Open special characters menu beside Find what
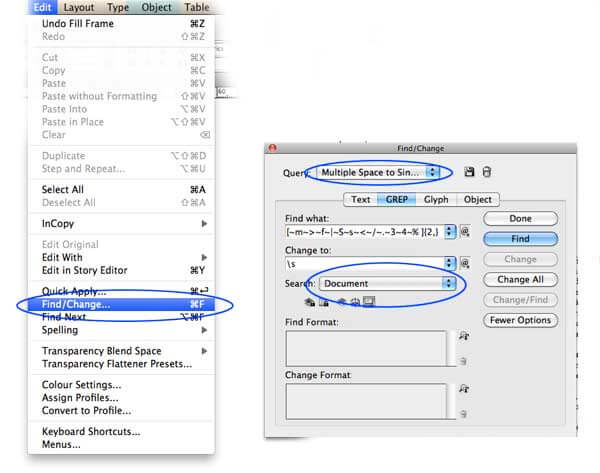Viewport: 600px width, 473px height. tap(465, 231)
